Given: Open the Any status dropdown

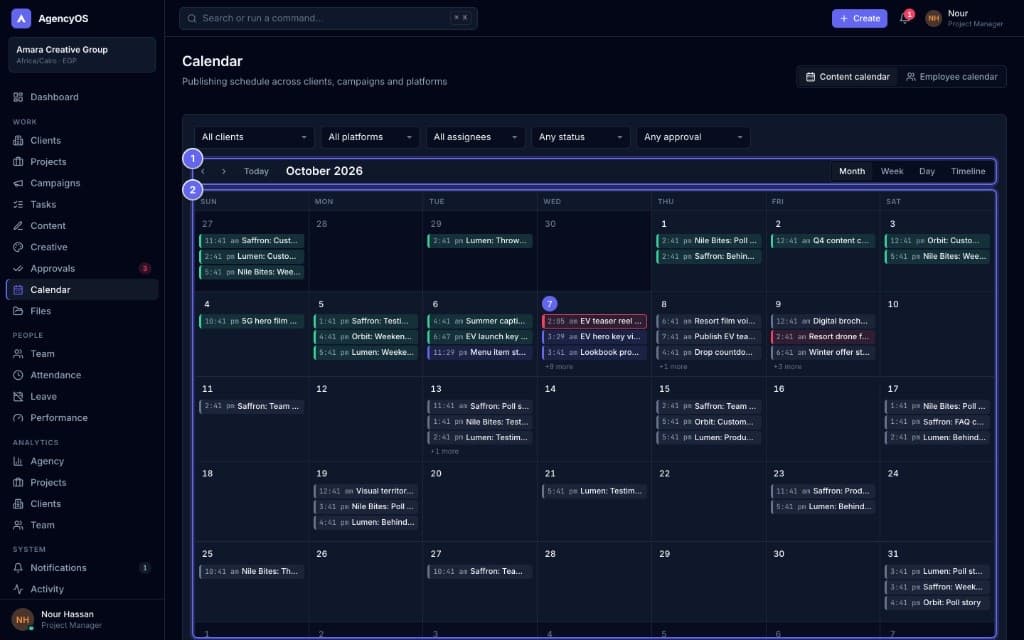Looking at the screenshot, I should pyautogui.click(x=580, y=137).
